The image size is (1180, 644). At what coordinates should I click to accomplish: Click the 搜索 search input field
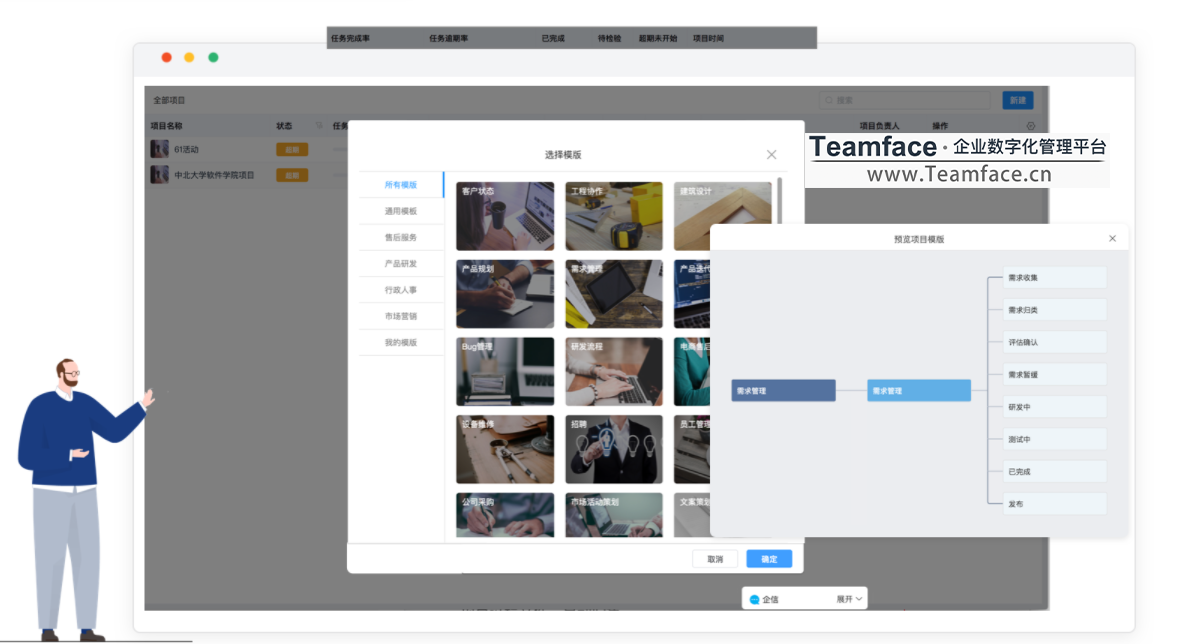pos(905,100)
